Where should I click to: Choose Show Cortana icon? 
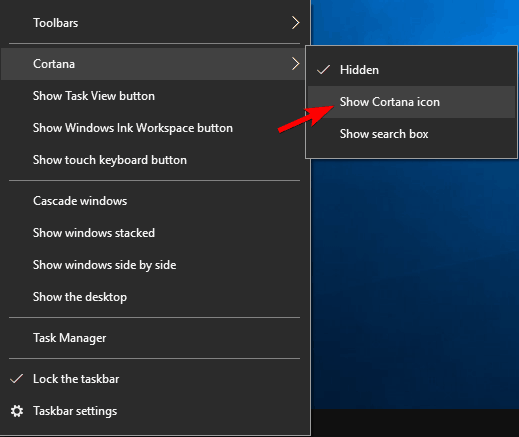(411, 102)
